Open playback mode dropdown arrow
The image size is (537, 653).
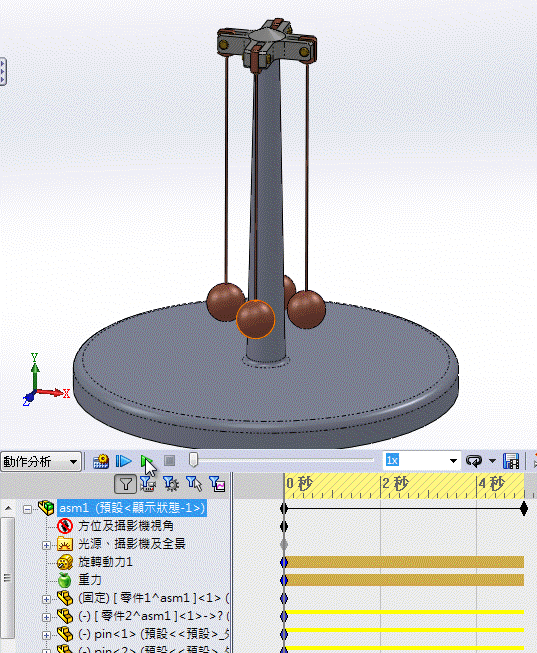tap(492, 461)
